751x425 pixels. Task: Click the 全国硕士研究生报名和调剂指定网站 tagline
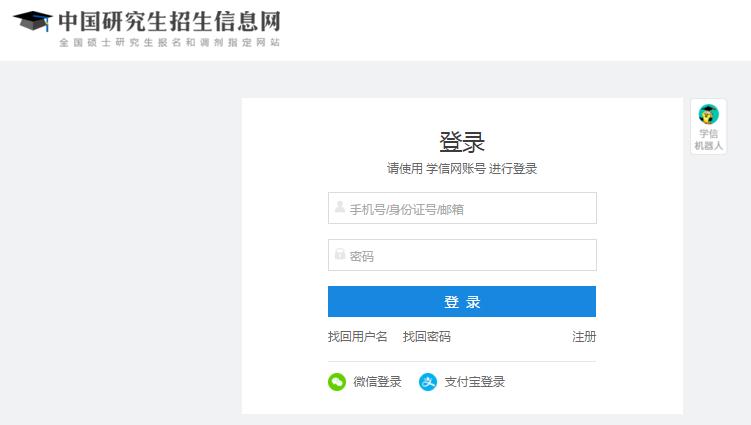coord(169,43)
